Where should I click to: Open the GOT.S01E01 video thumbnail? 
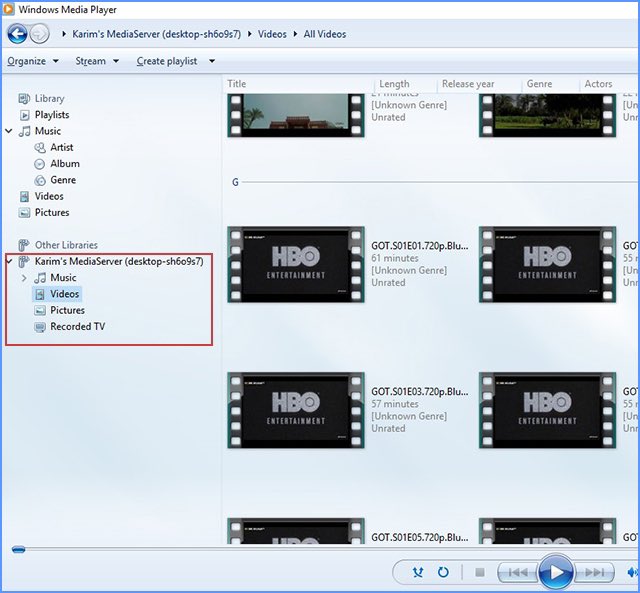296,264
